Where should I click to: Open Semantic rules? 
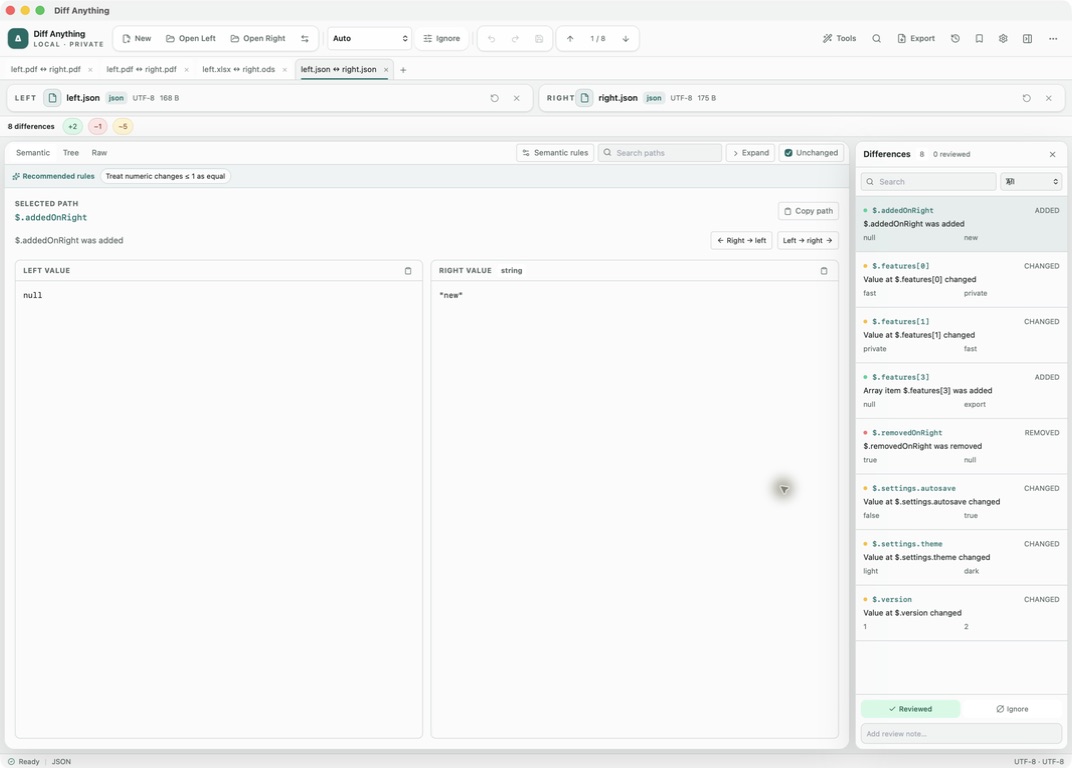pyautogui.click(x=555, y=153)
